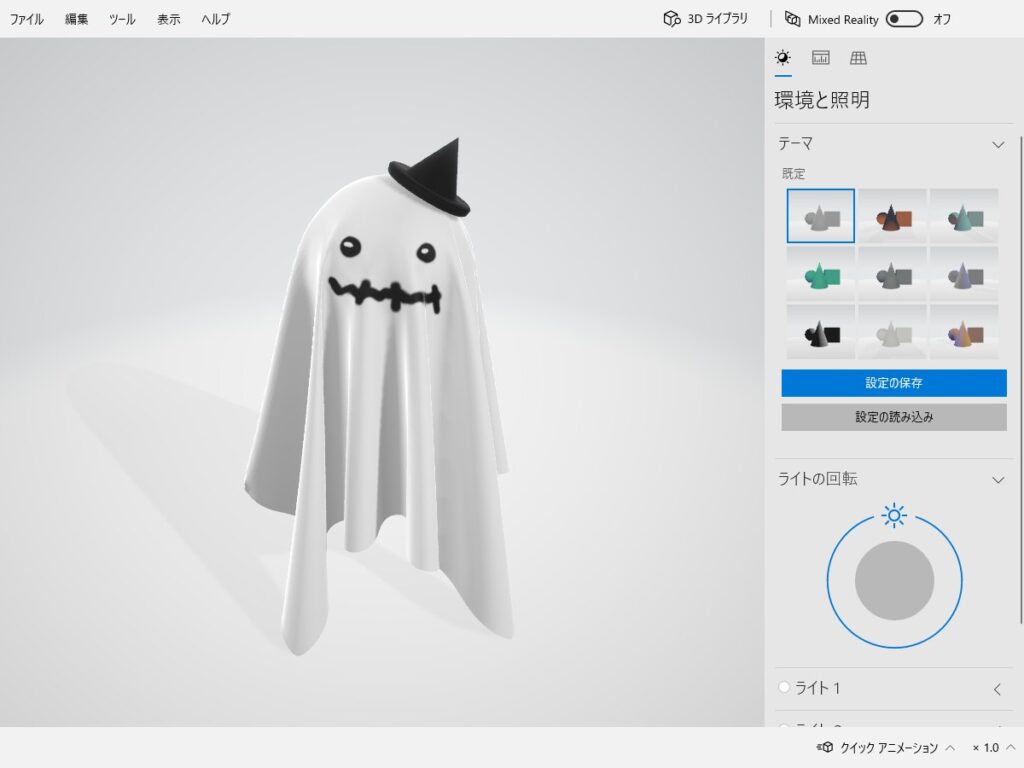The height and width of the screenshot is (768, 1024).
Task: Open the Environment & Lighting sun tab
Action: [x=783, y=58]
